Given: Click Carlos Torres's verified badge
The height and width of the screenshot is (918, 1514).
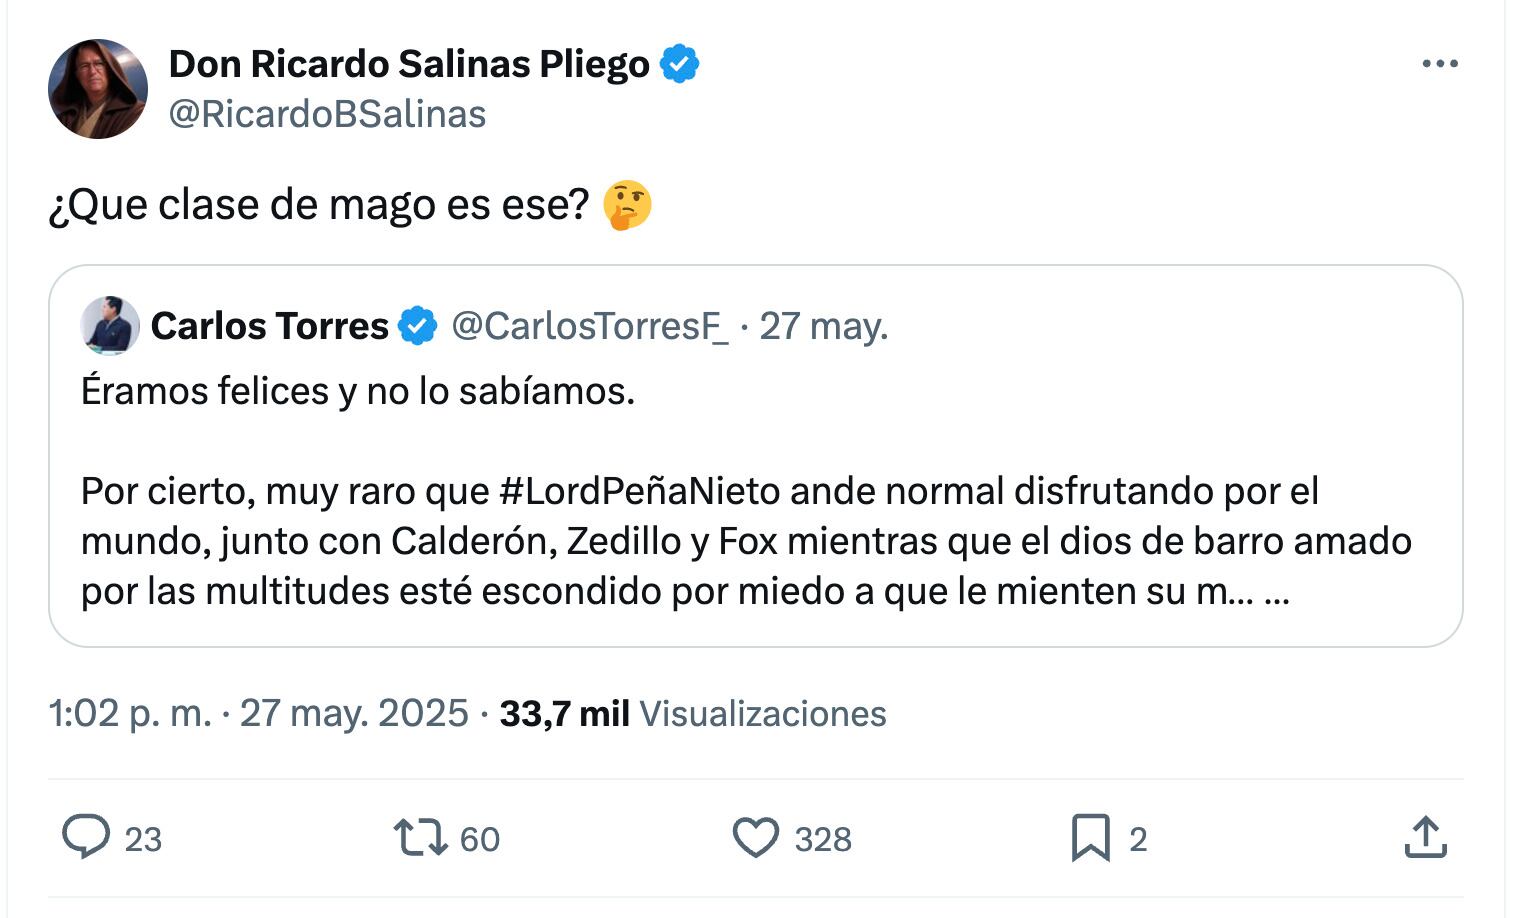Looking at the screenshot, I should (418, 326).
